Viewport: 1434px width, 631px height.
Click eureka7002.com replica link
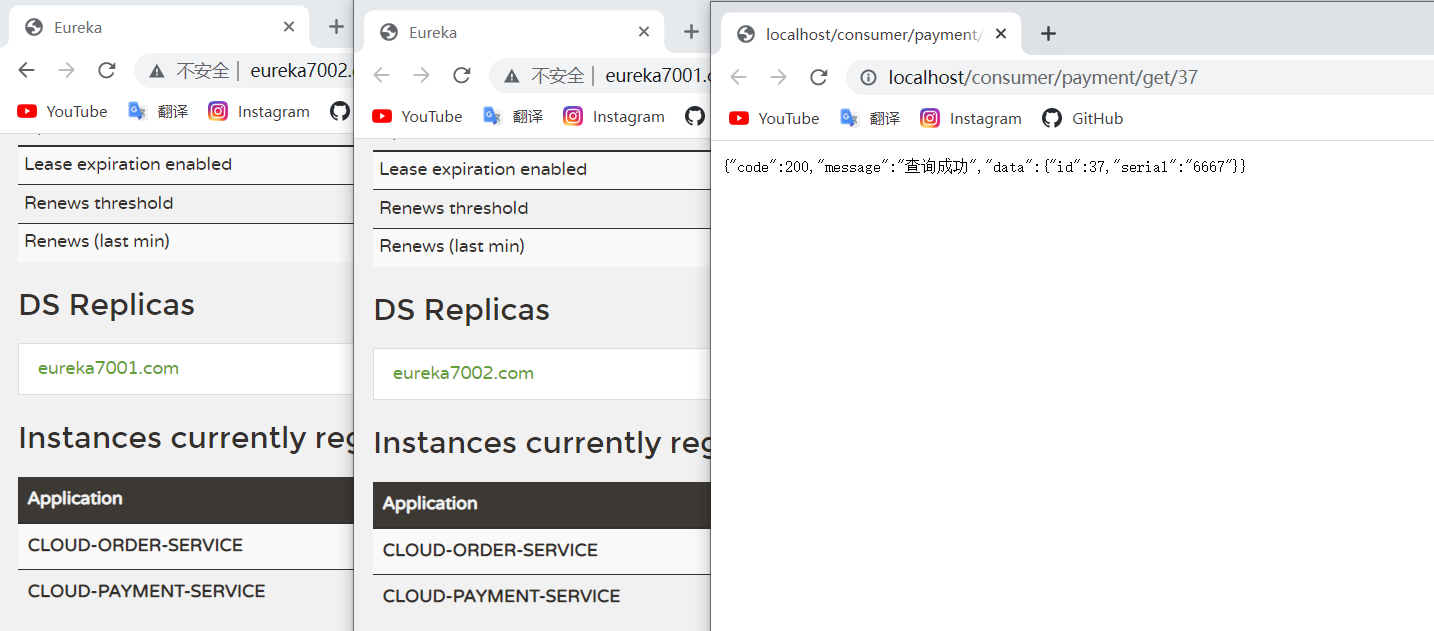pyautogui.click(x=463, y=373)
